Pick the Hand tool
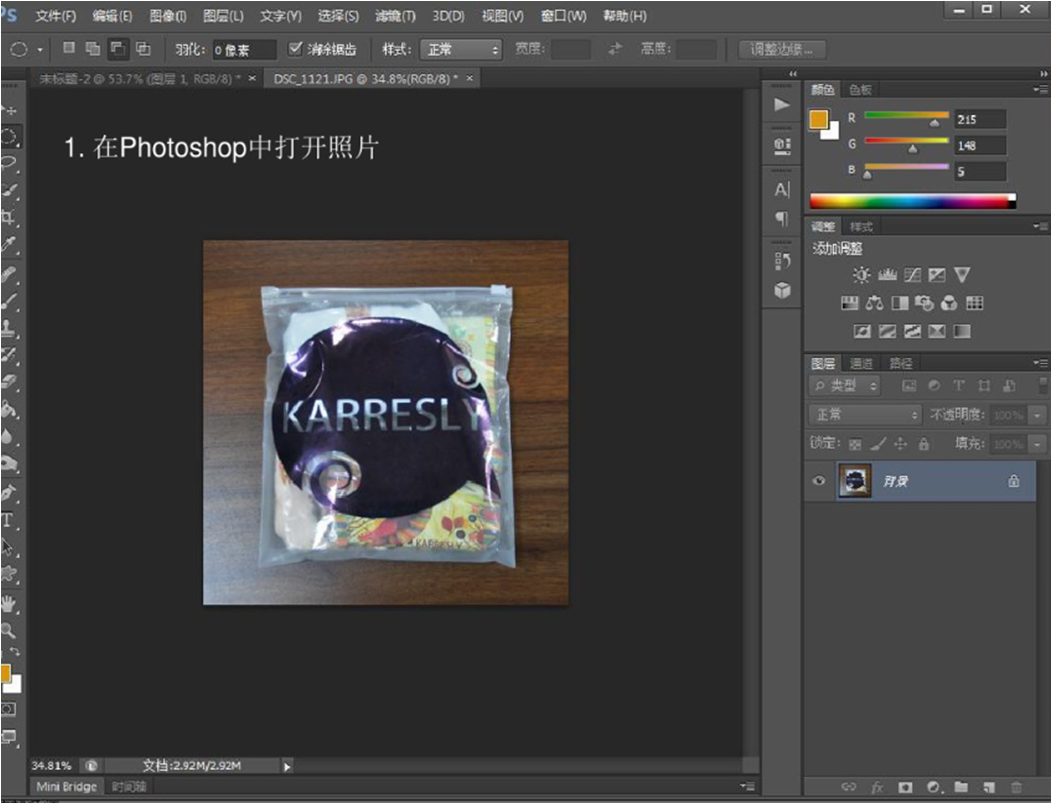This screenshot has width=1052, height=804. click(x=8, y=603)
